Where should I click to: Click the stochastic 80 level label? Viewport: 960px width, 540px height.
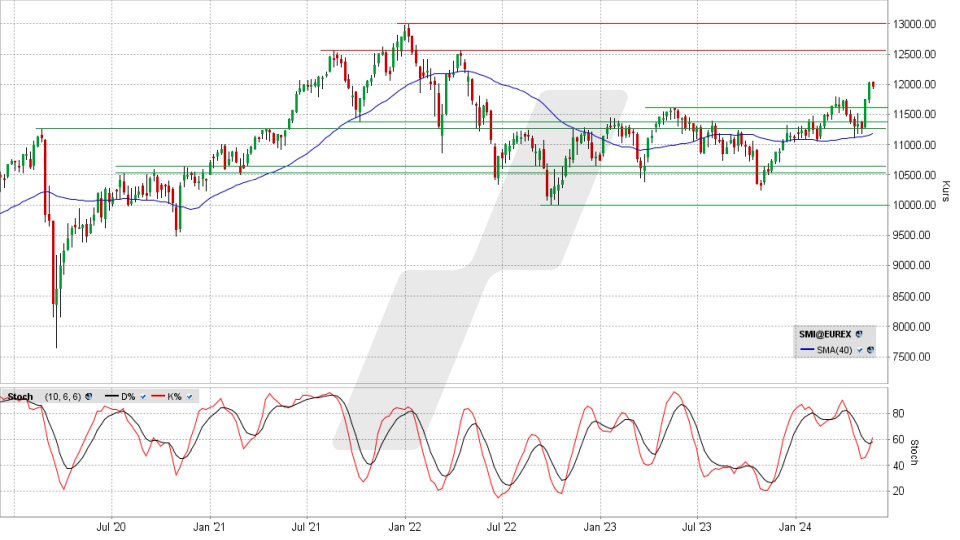click(898, 414)
